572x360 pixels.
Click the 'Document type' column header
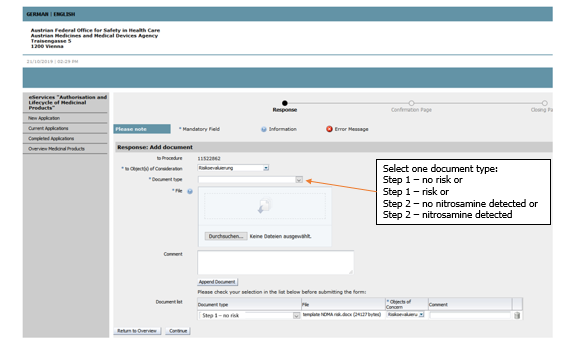click(x=213, y=305)
